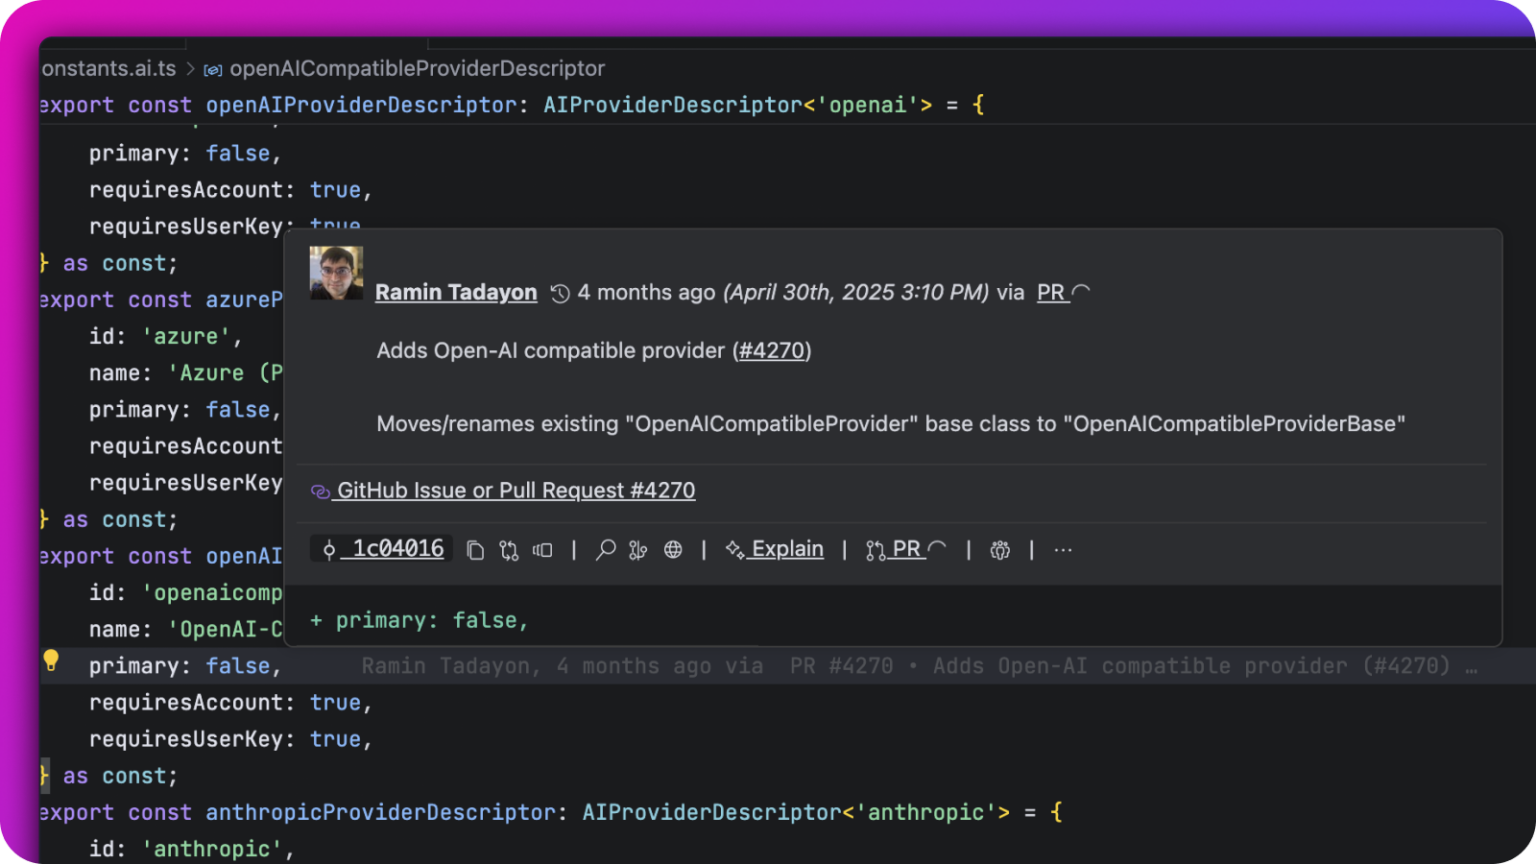Click the author's avatar photo
Viewport: 1536px width, 864px height.
coord(336,273)
